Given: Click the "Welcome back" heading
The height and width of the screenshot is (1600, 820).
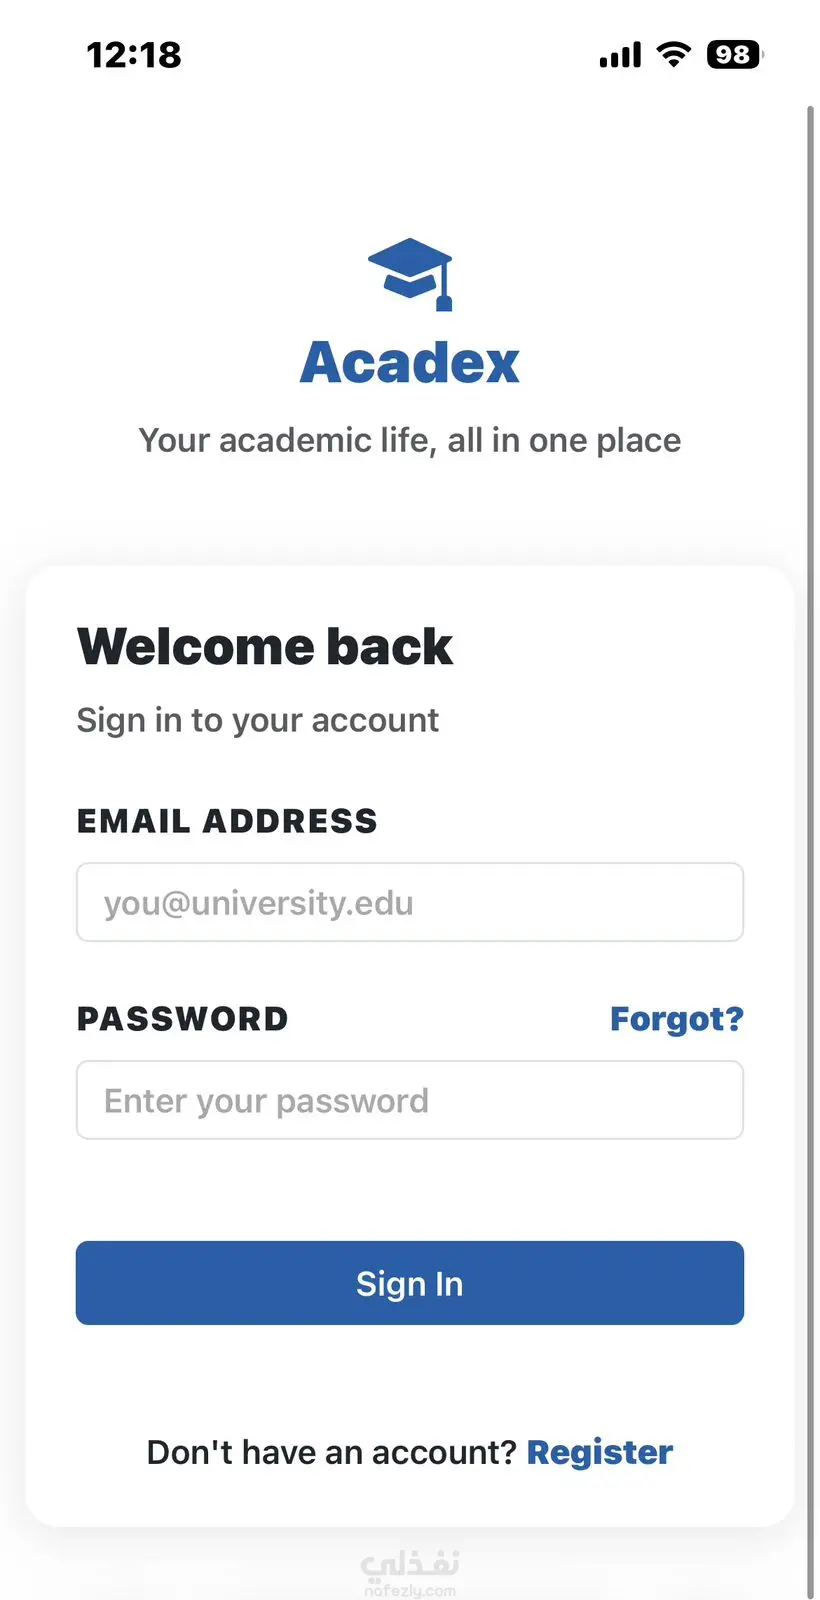Looking at the screenshot, I should (265, 646).
